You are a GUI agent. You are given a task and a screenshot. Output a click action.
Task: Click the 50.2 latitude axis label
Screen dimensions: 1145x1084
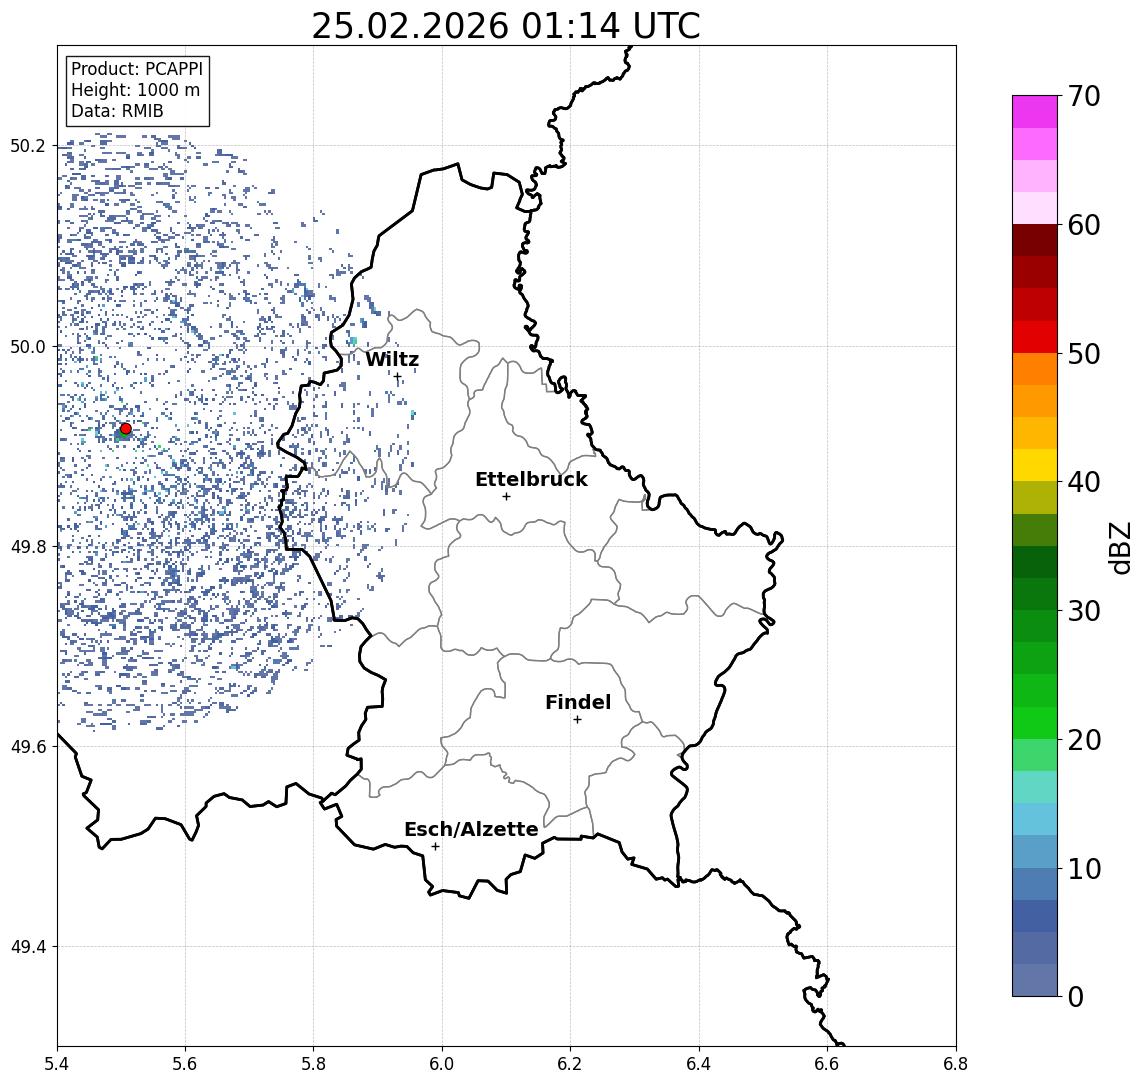click(x=27, y=146)
